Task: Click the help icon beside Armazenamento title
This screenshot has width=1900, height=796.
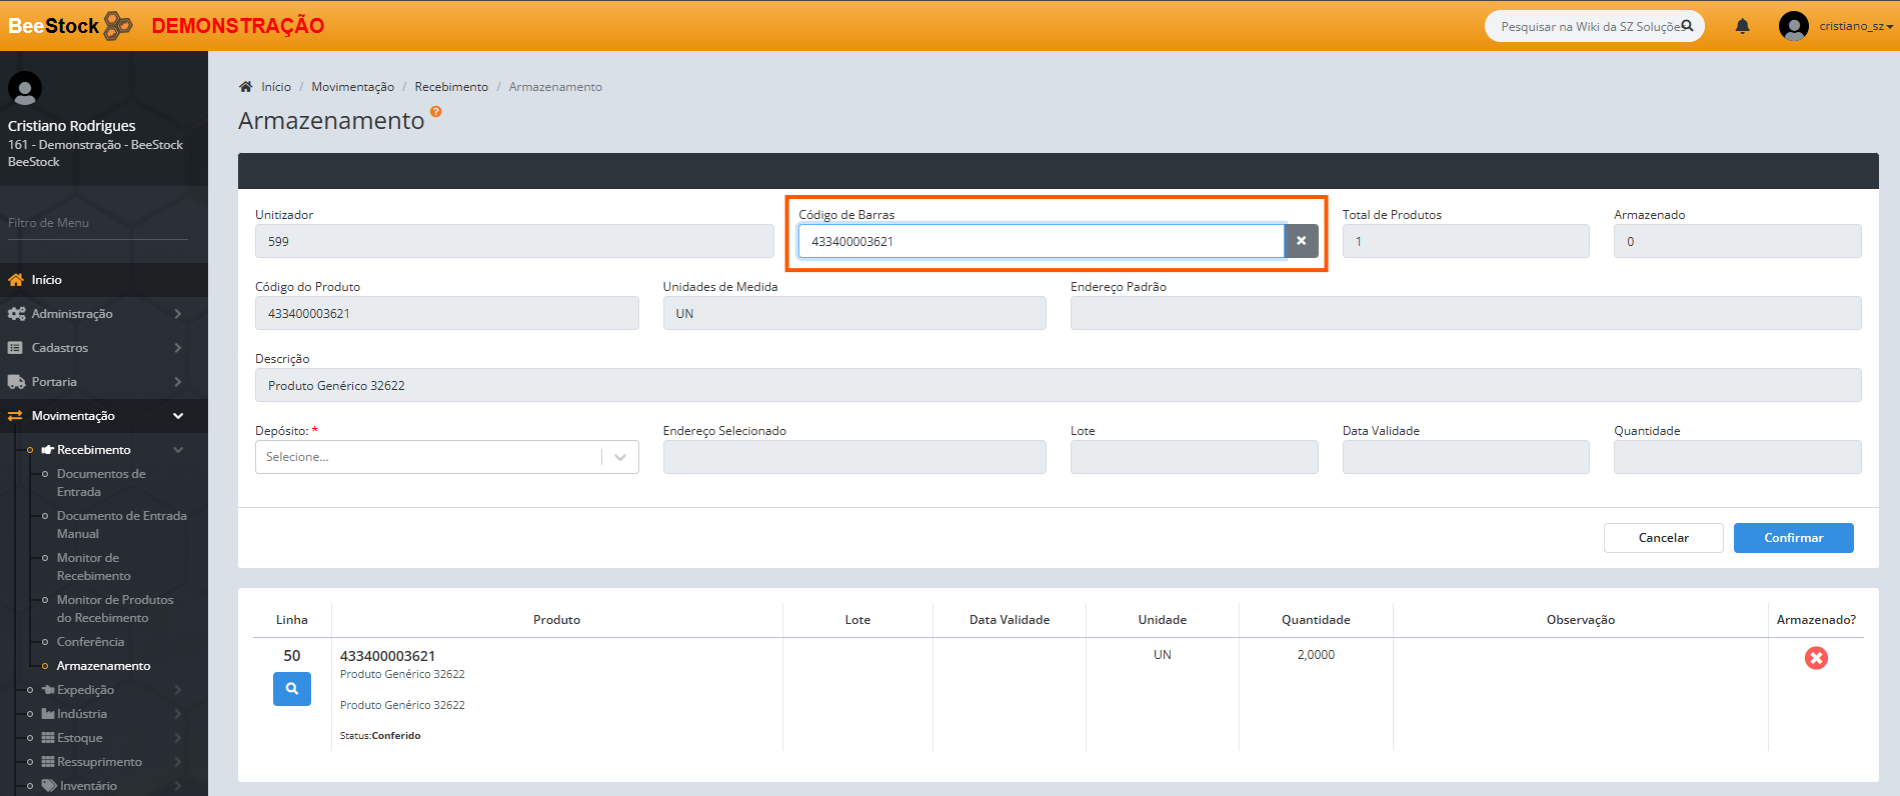Action: [x=436, y=112]
